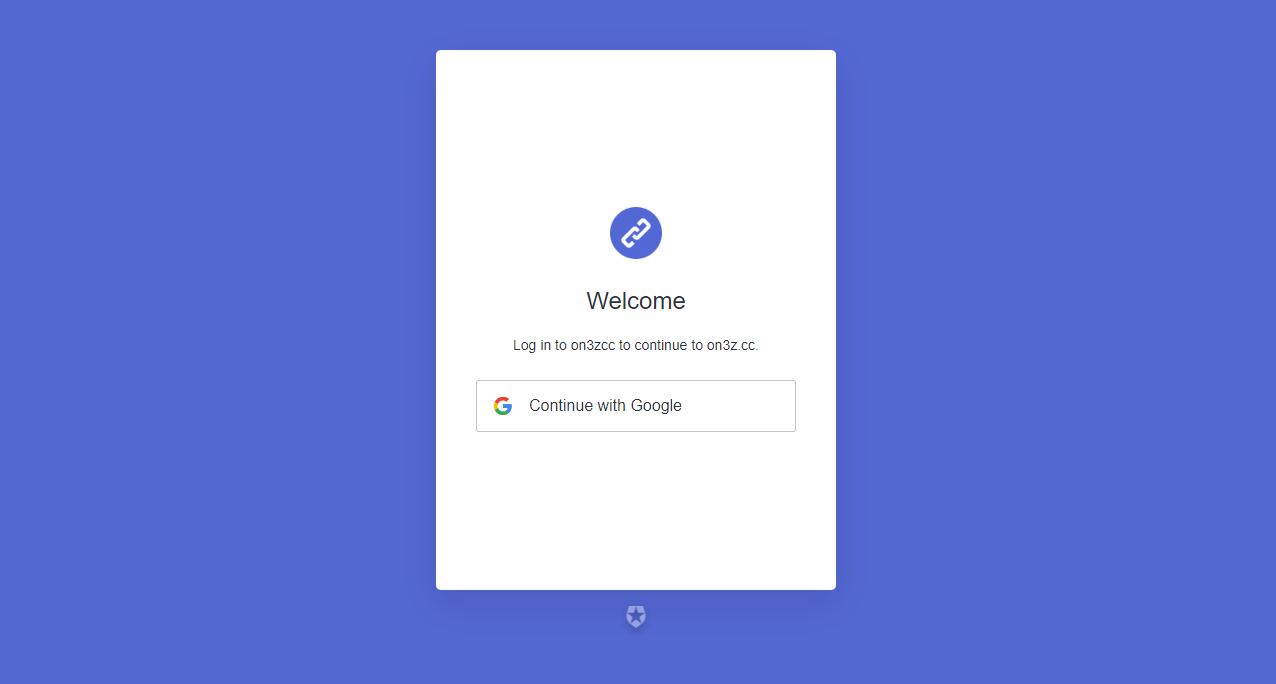Click the 'on3zcc' tenant name in subtitle
The image size is (1276, 684).
tap(593, 345)
